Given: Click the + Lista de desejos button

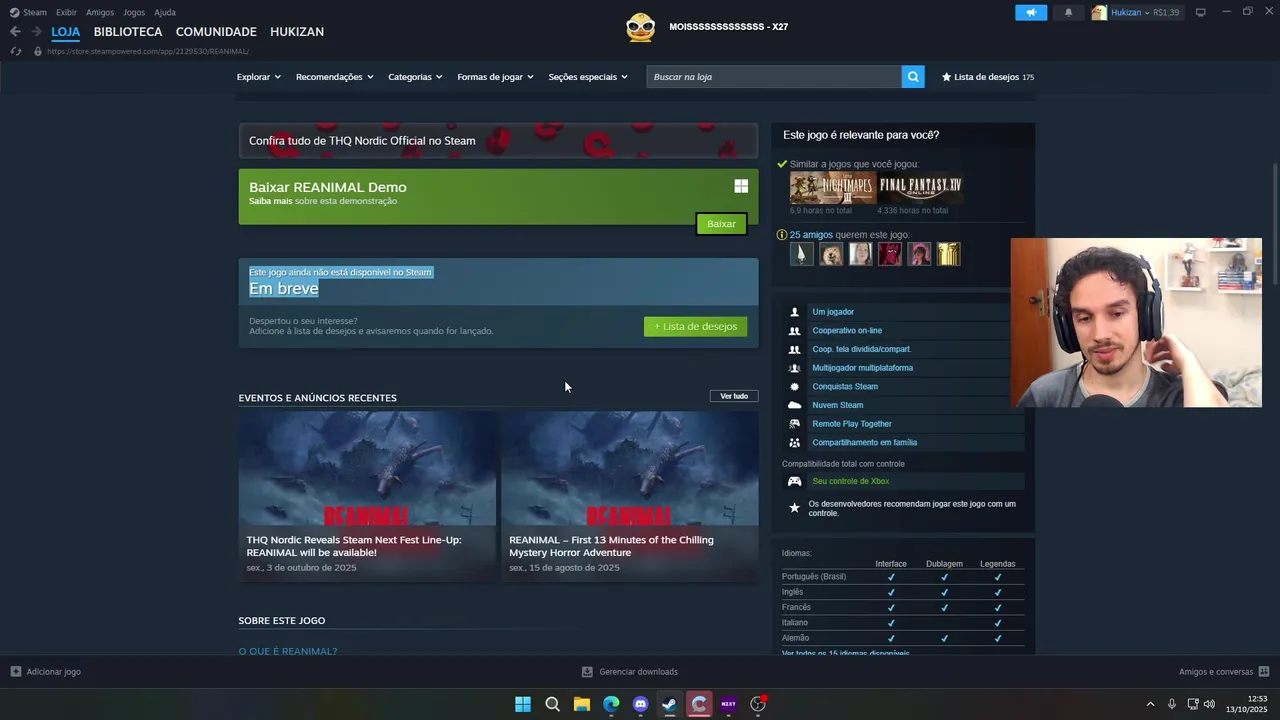Looking at the screenshot, I should point(695,327).
